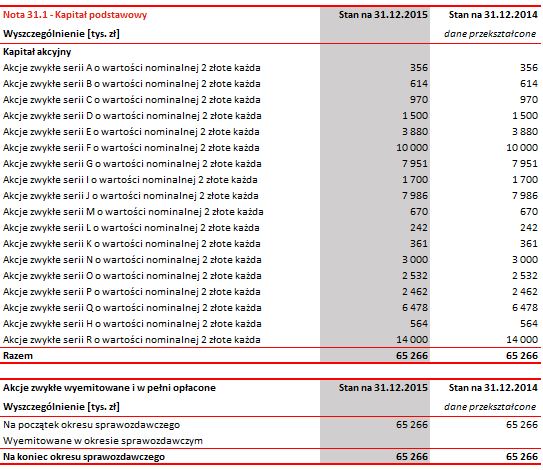Image resolution: width=543 pixels, height=470 pixels.
Task: Click the Razem total 65 266 for 31.12.2014
Action: [522, 356]
